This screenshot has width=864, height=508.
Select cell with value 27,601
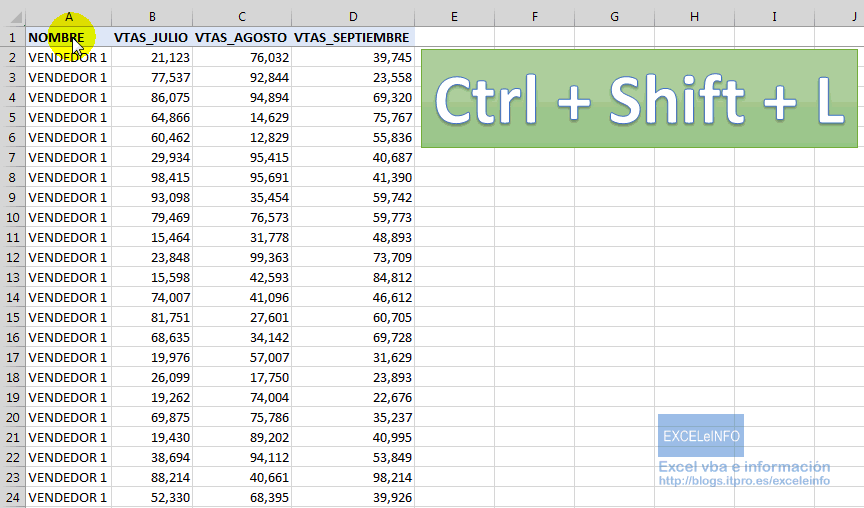click(x=242, y=317)
